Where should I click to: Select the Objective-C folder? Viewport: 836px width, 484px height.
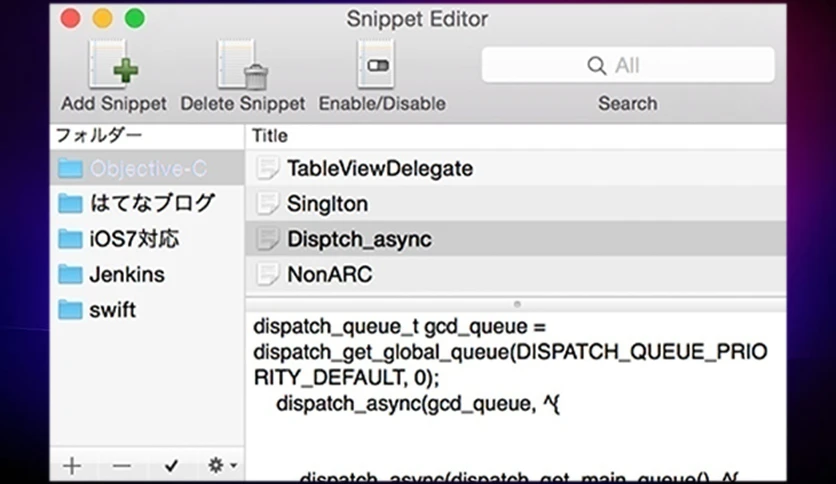click(x=147, y=168)
